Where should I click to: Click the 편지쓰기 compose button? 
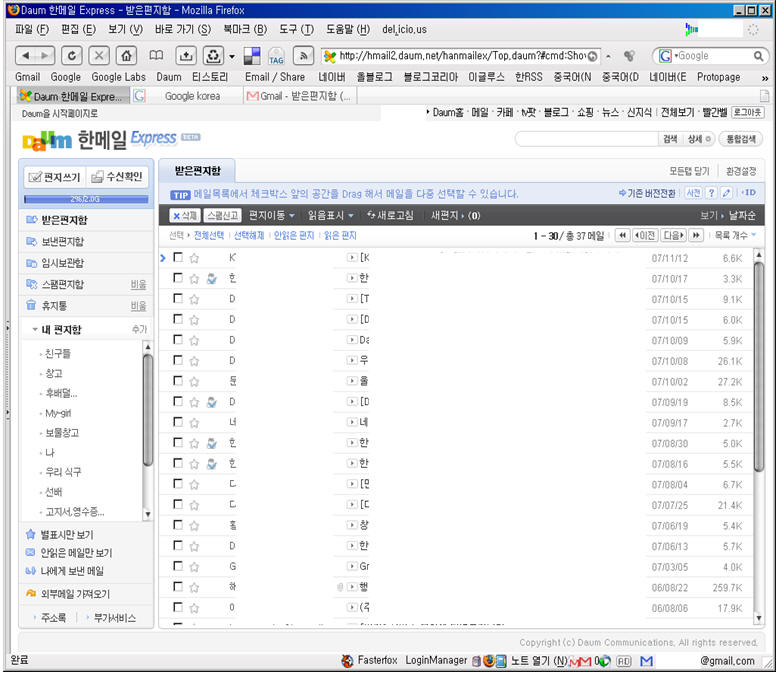click(55, 177)
